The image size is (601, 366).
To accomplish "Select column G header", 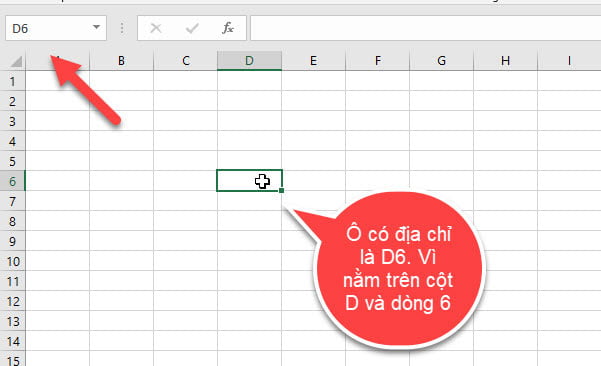I will pyautogui.click(x=442, y=61).
